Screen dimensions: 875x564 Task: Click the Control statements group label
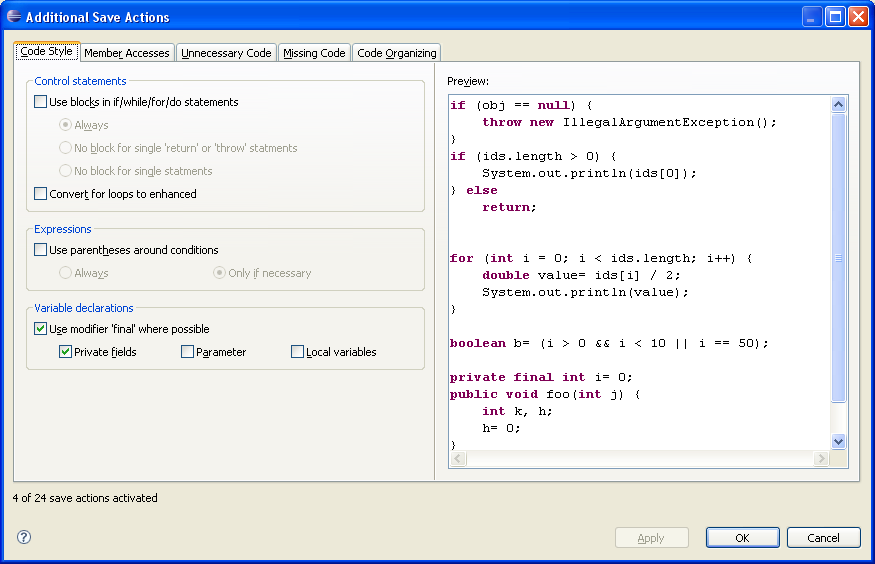click(80, 81)
